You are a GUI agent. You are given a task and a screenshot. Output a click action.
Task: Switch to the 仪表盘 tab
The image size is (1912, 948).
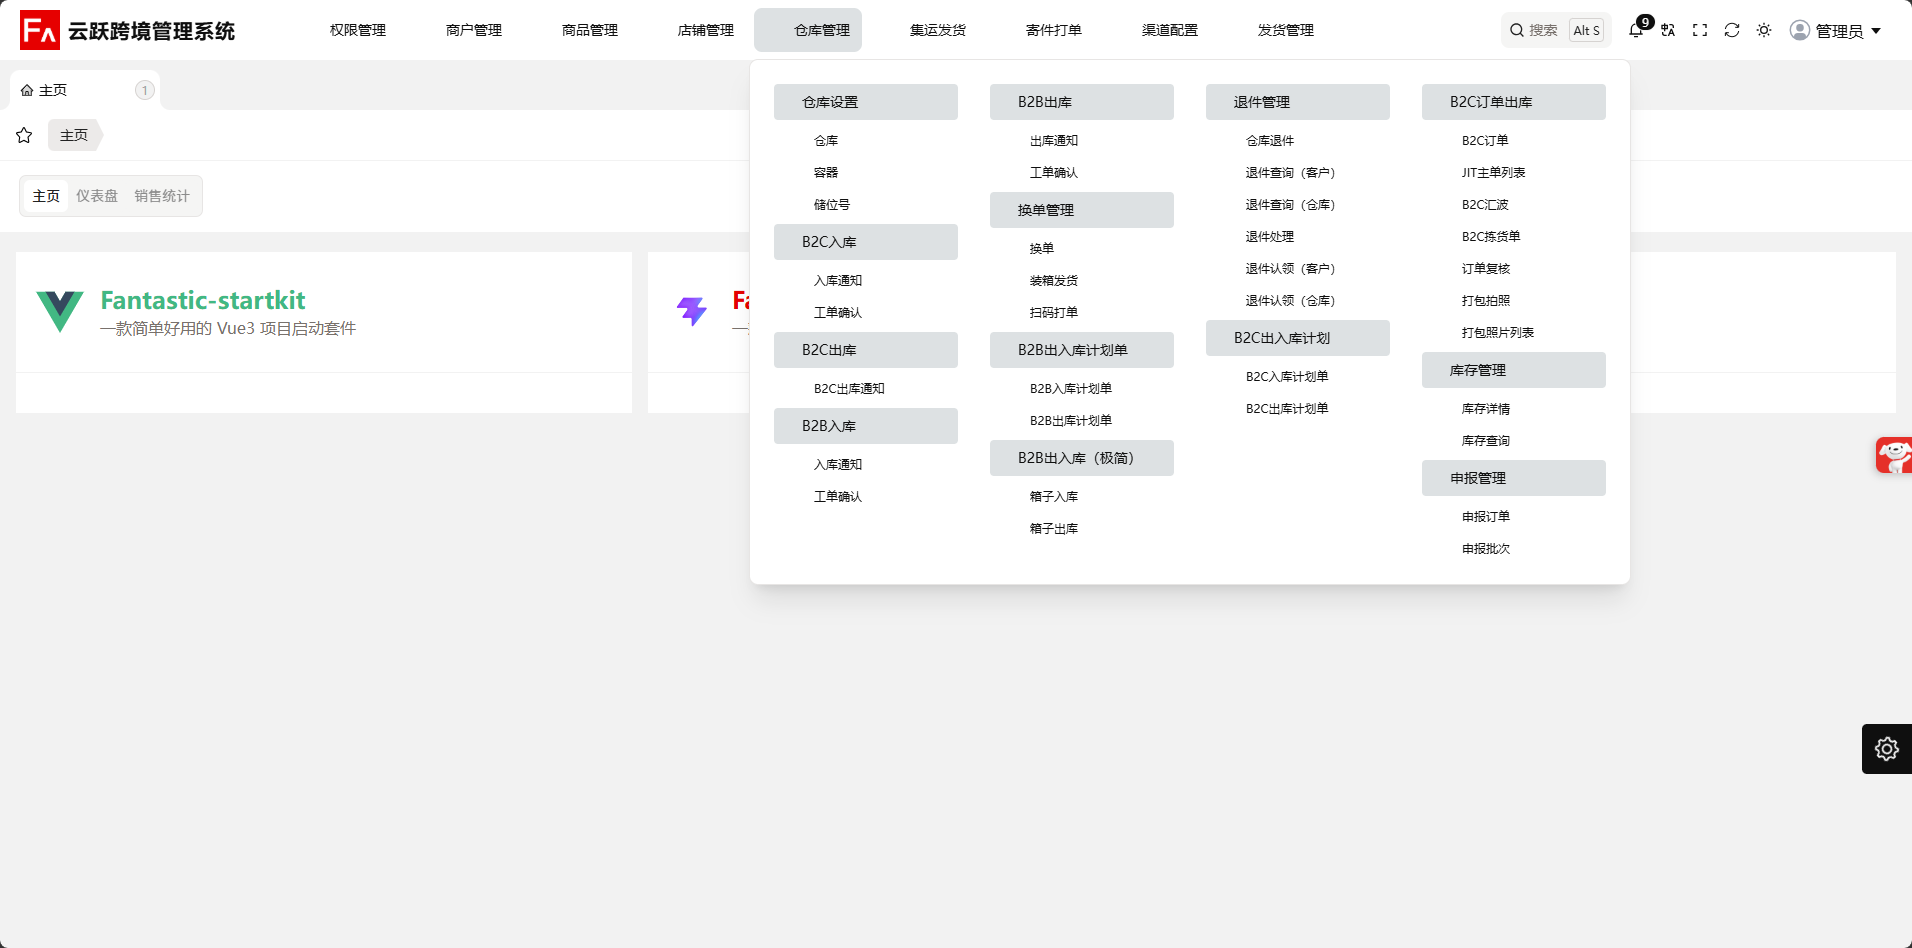(97, 196)
